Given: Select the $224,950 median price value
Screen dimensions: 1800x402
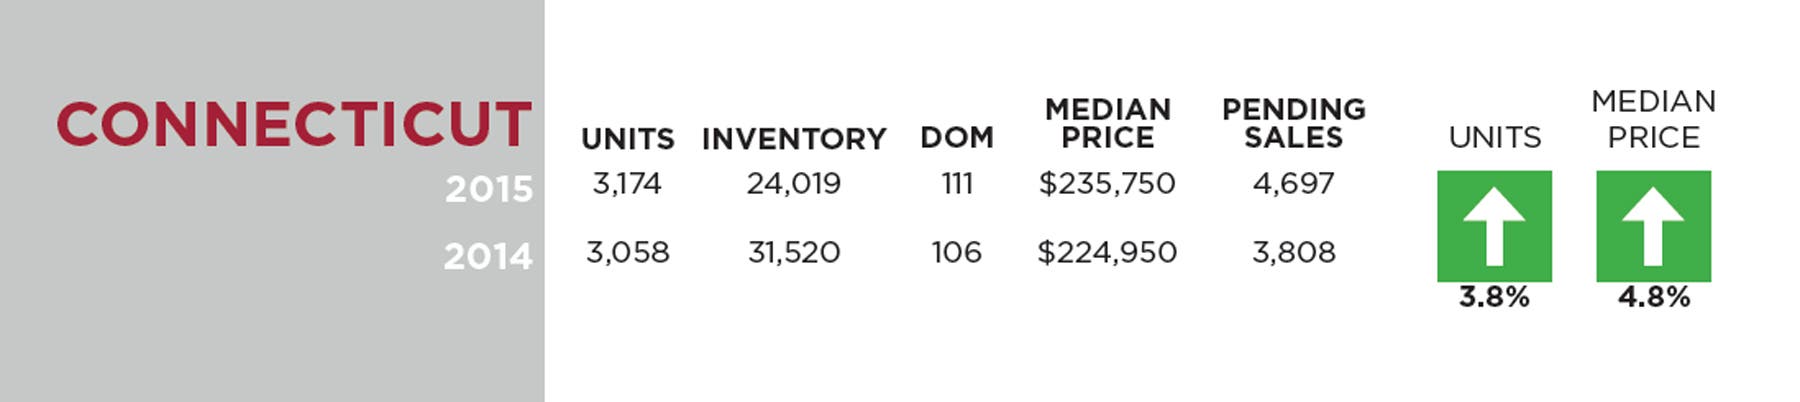Looking at the screenshot, I should pyautogui.click(x=1107, y=252).
